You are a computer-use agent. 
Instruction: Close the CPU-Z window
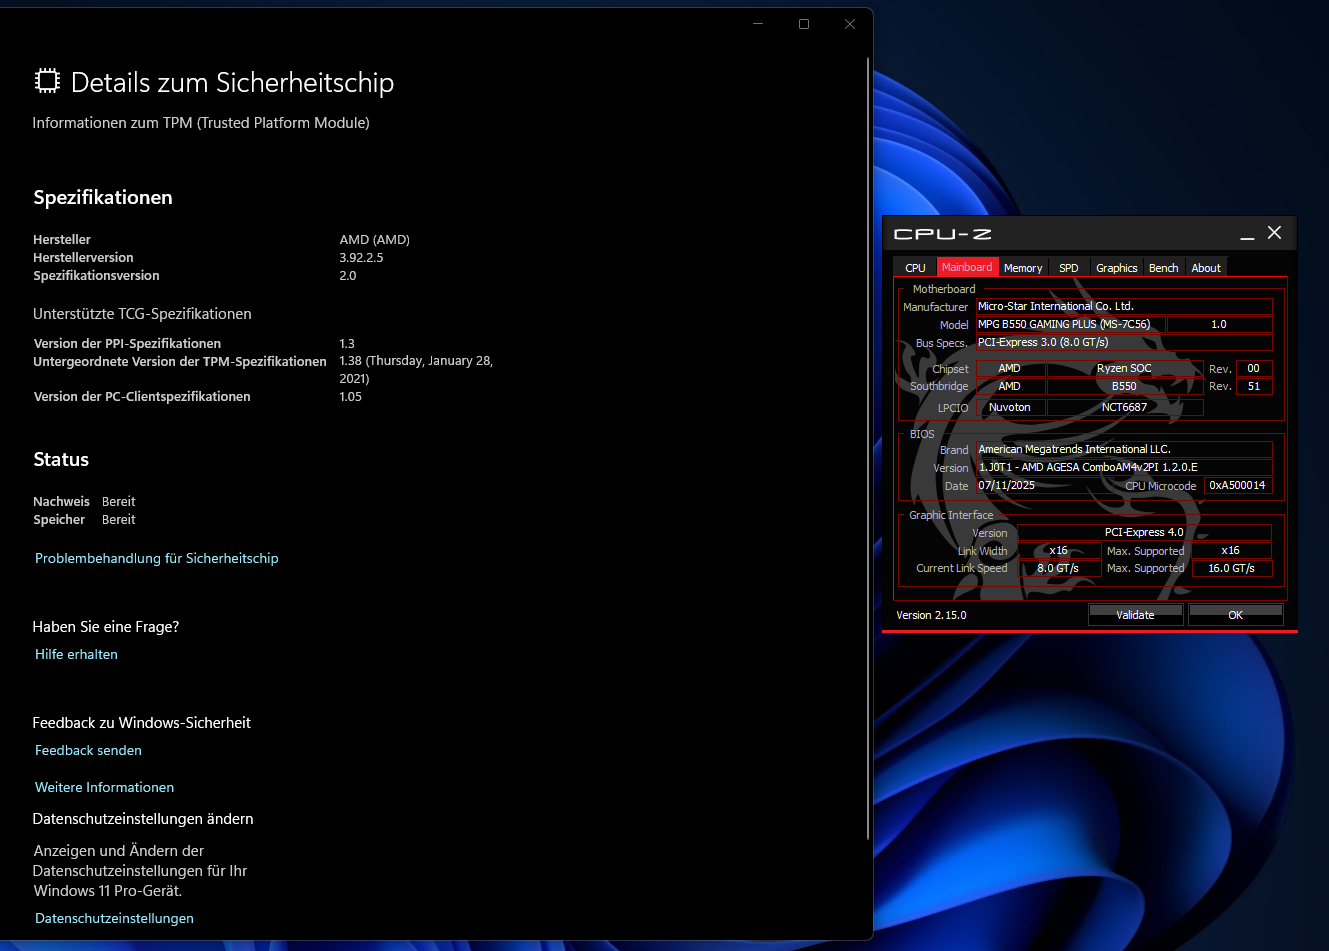(1274, 233)
